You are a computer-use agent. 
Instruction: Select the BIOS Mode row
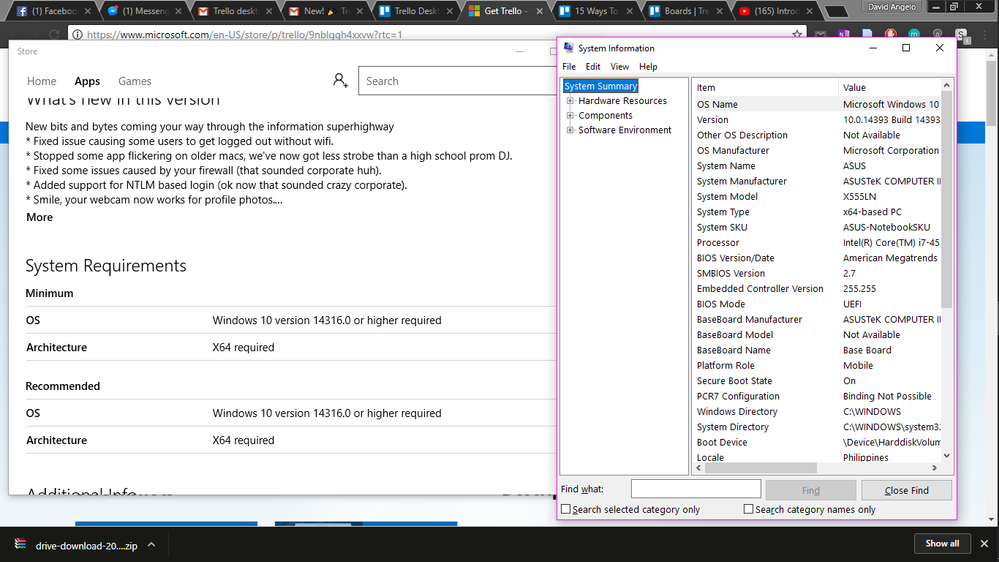click(817, 304)
